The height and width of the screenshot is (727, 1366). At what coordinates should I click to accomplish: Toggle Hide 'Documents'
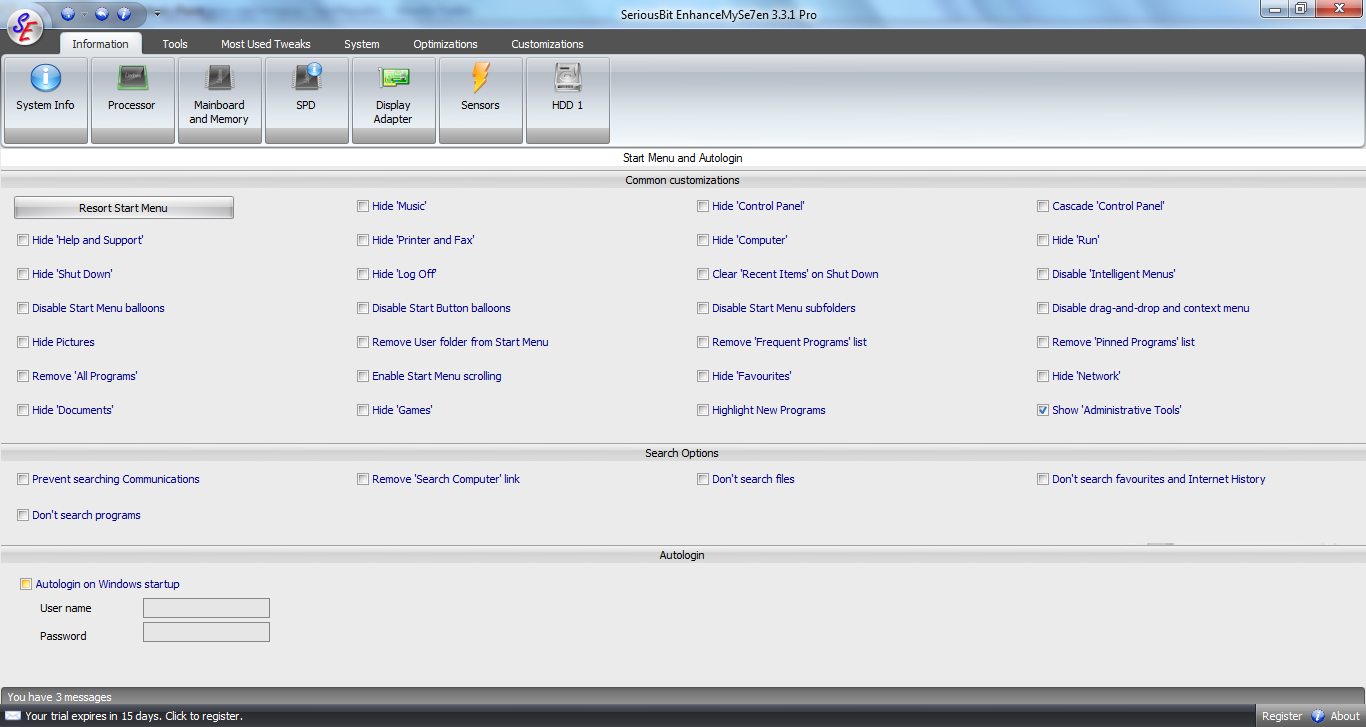coord(23,410)
